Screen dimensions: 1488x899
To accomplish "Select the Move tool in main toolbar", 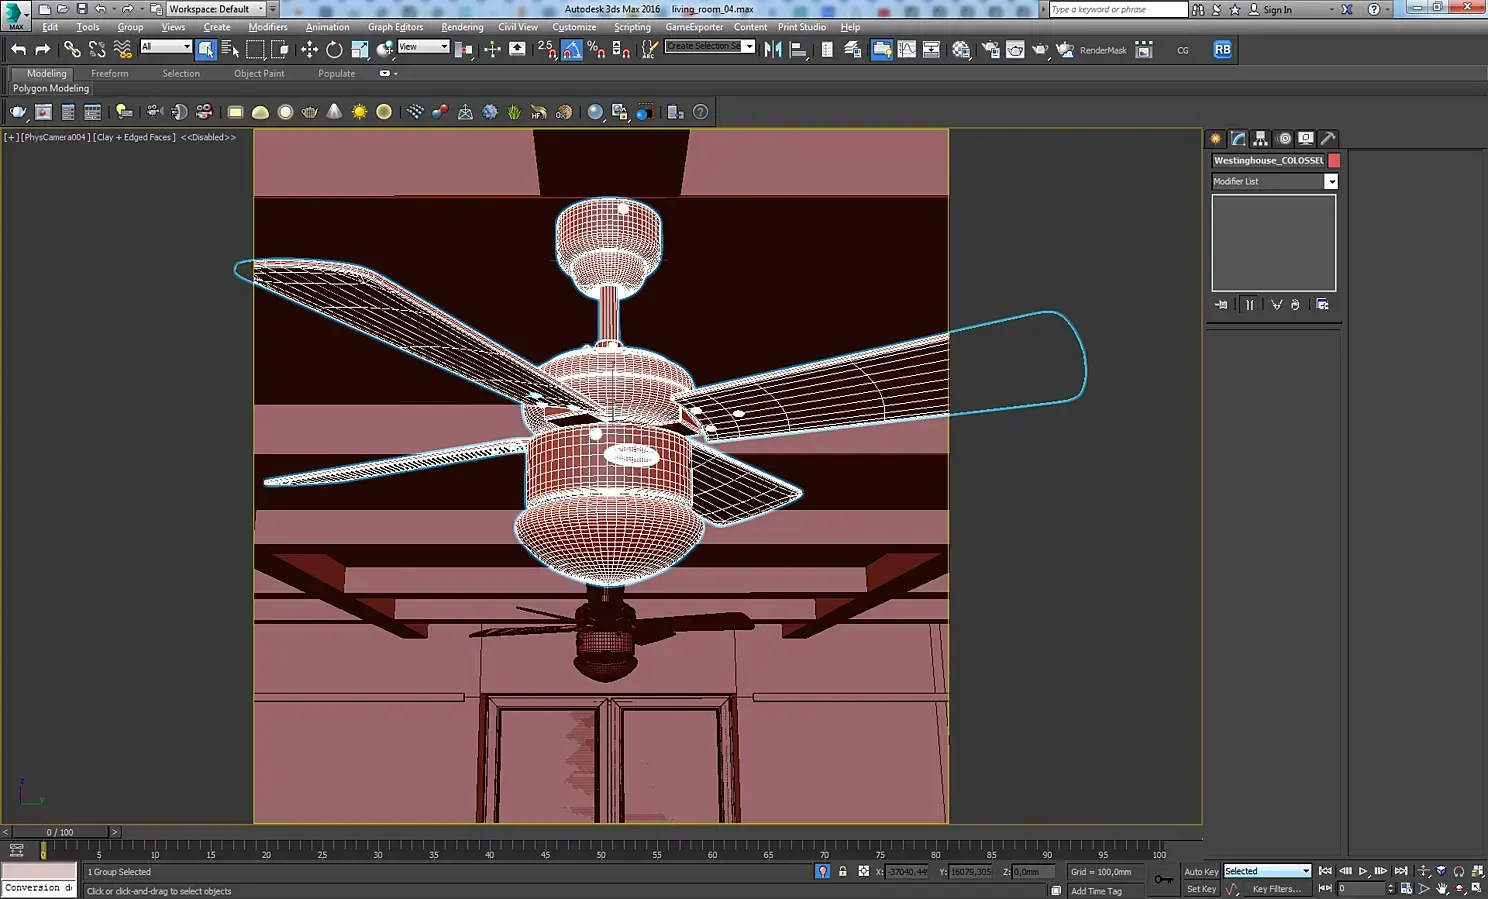I will tap(309, 49).
